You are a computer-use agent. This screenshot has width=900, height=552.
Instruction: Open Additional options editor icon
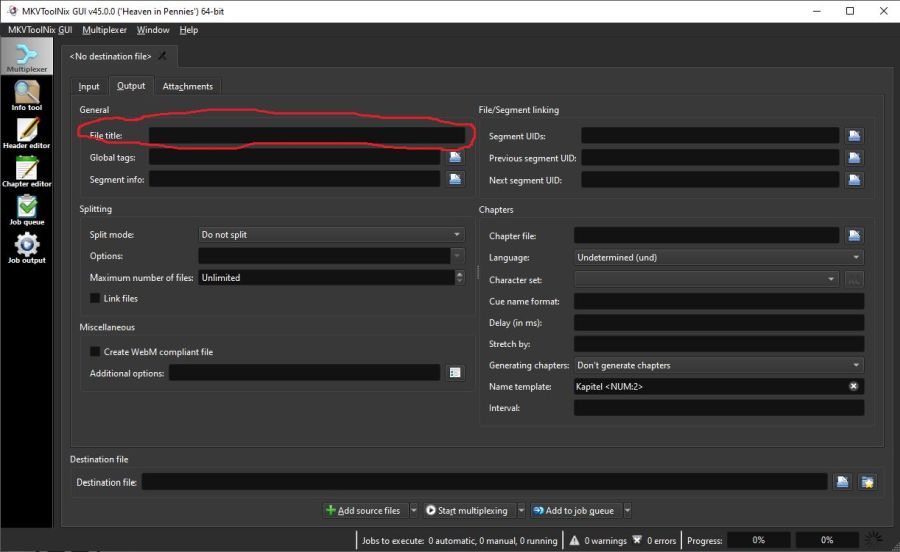point(455,373)
